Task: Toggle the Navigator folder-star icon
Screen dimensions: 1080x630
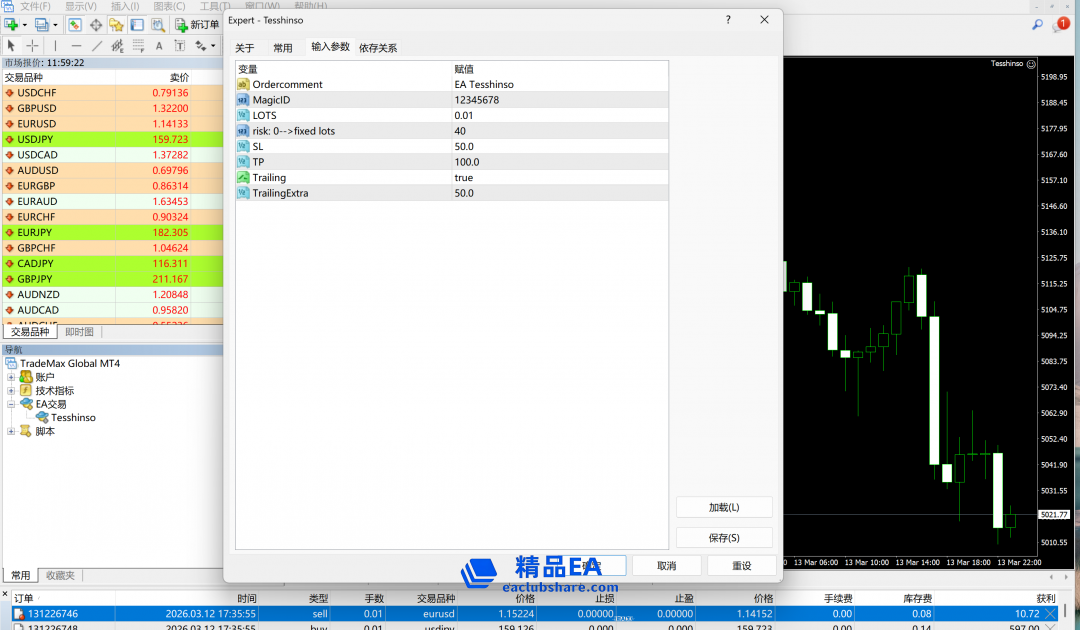Action: (117, 24)
